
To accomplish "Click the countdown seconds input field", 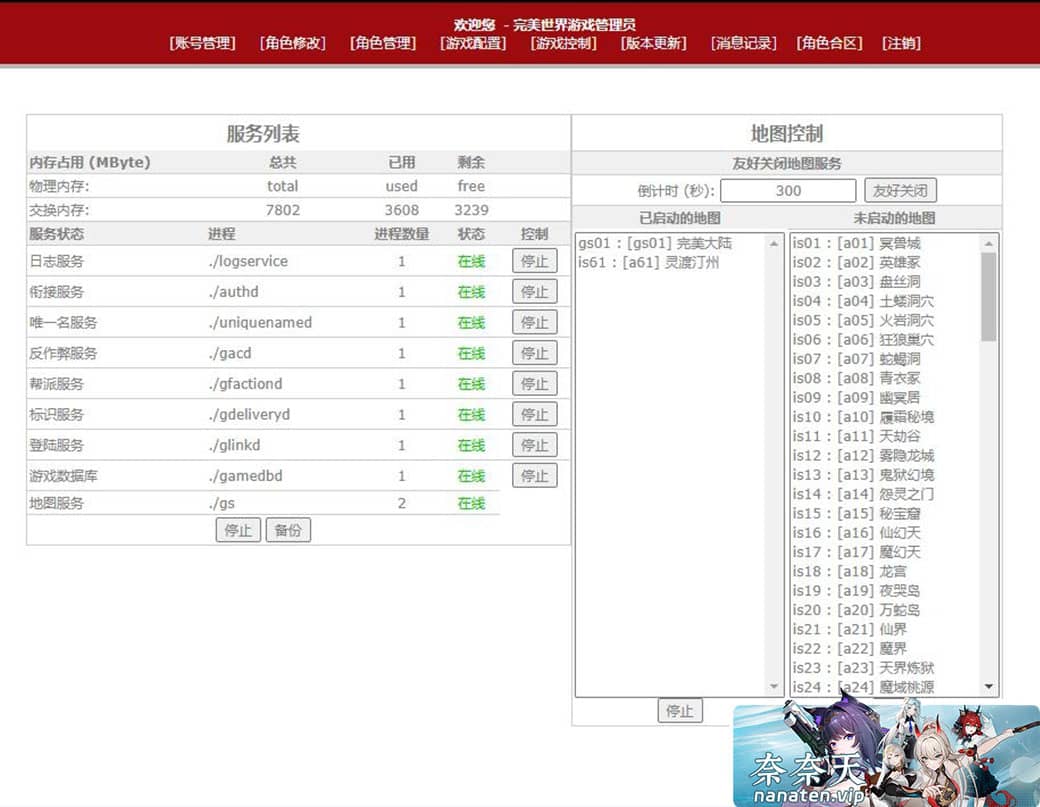I will pyautogui.click(x=788, y=191).
